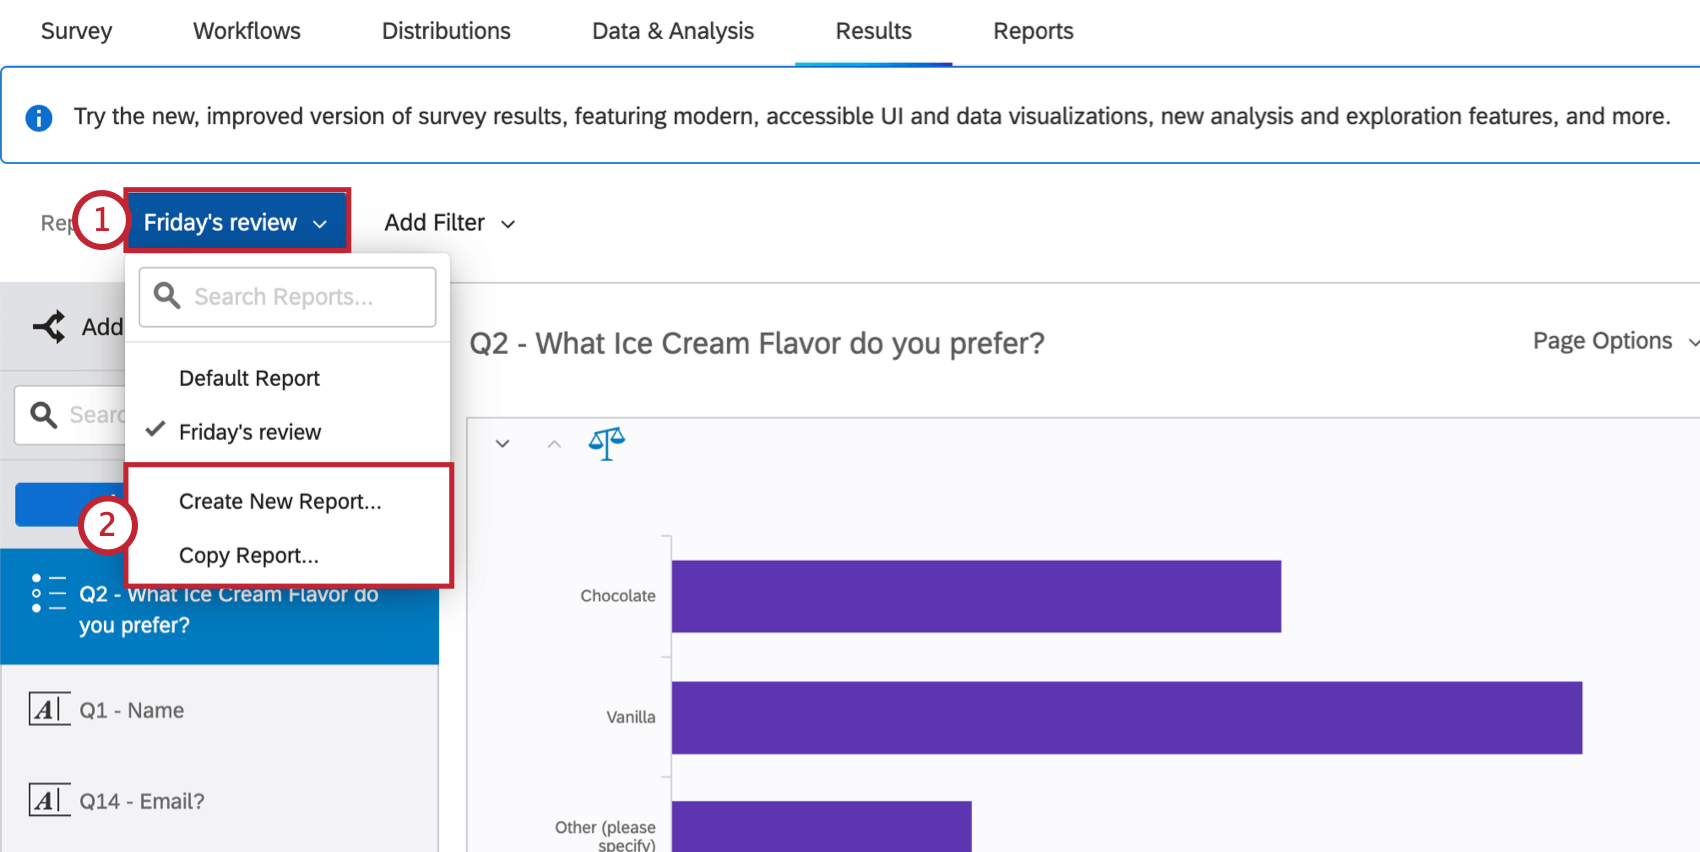
Task: Click the magnifier in Search Reports field
Action: (x=167, y=296)
